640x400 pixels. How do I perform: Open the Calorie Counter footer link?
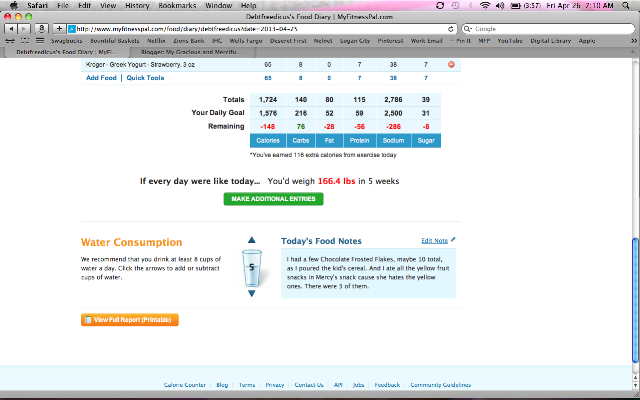[x=184, y=385]
